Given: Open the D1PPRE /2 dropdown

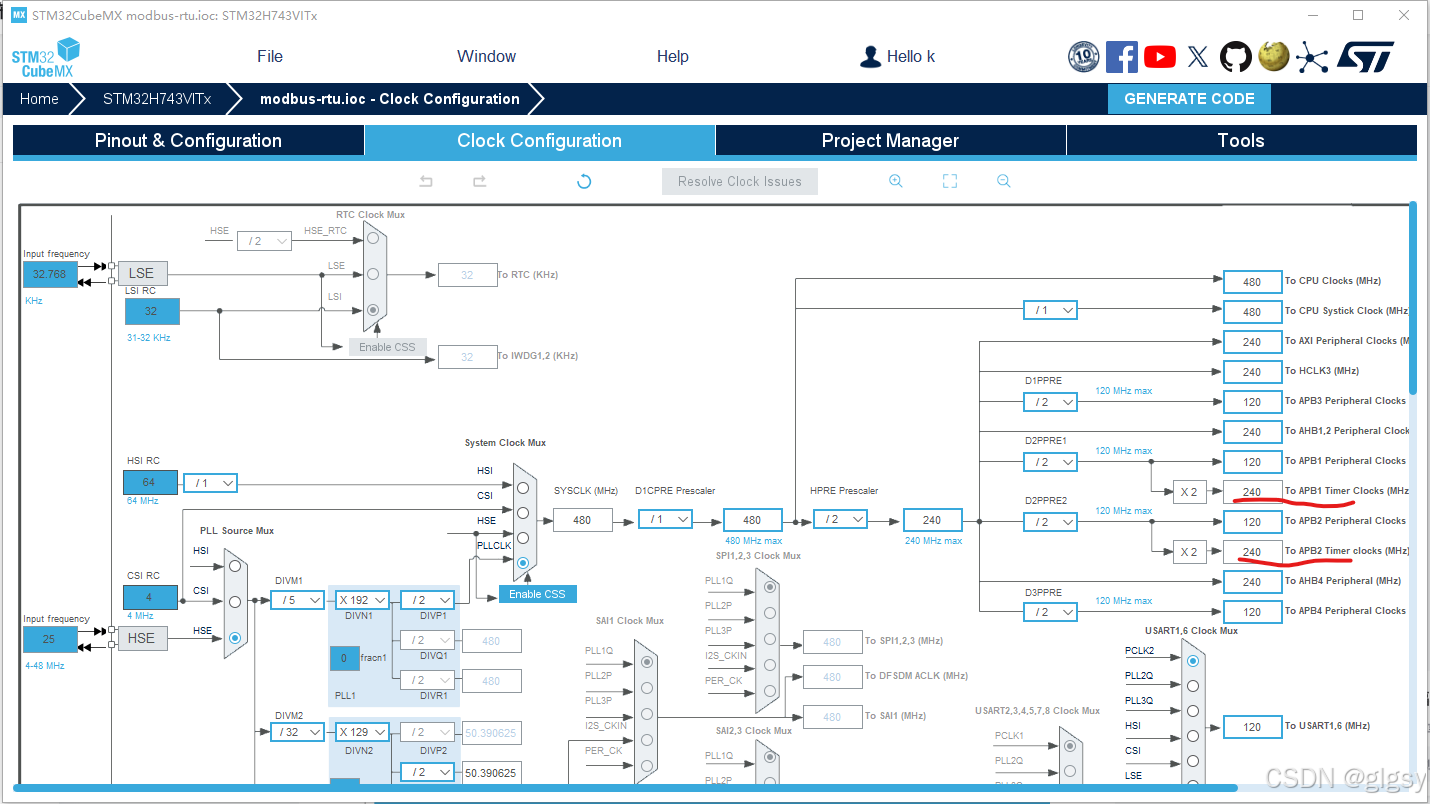Looking at the screenshot, I should pyautogui.click(x=1050, y=402).
